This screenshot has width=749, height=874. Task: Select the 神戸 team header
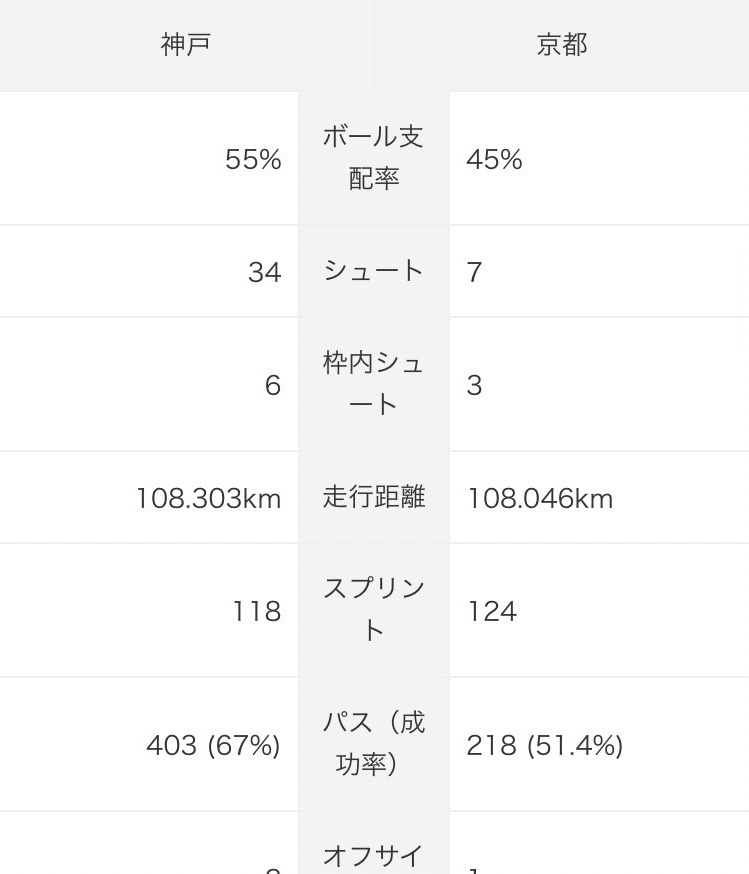pos(186,45)
